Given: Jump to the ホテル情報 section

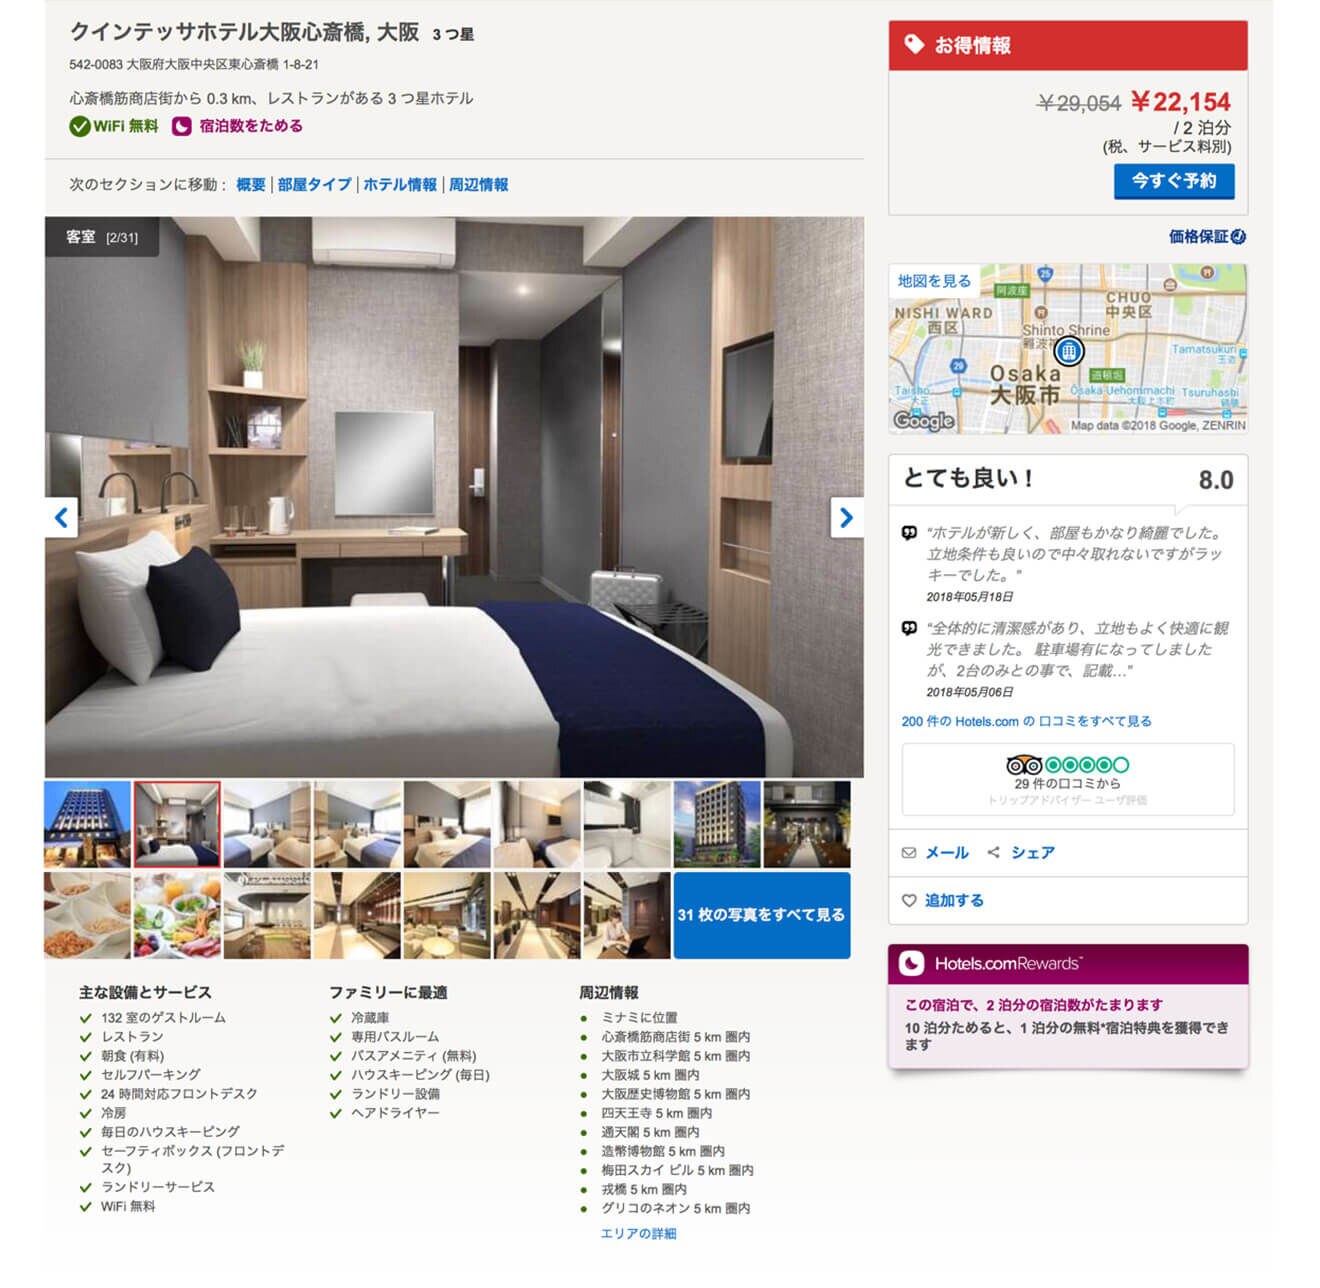Looking at the screenshot, I should point(400,185).
